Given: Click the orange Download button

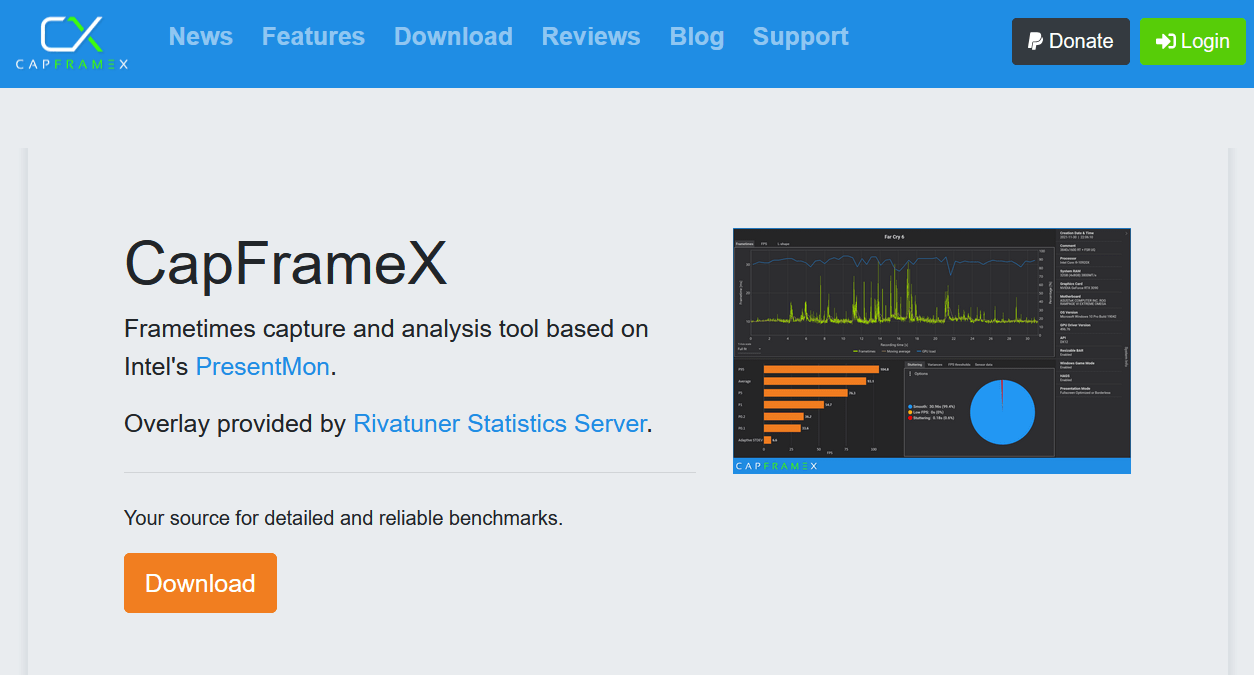Looking at the screenshot, I should 200,583.
